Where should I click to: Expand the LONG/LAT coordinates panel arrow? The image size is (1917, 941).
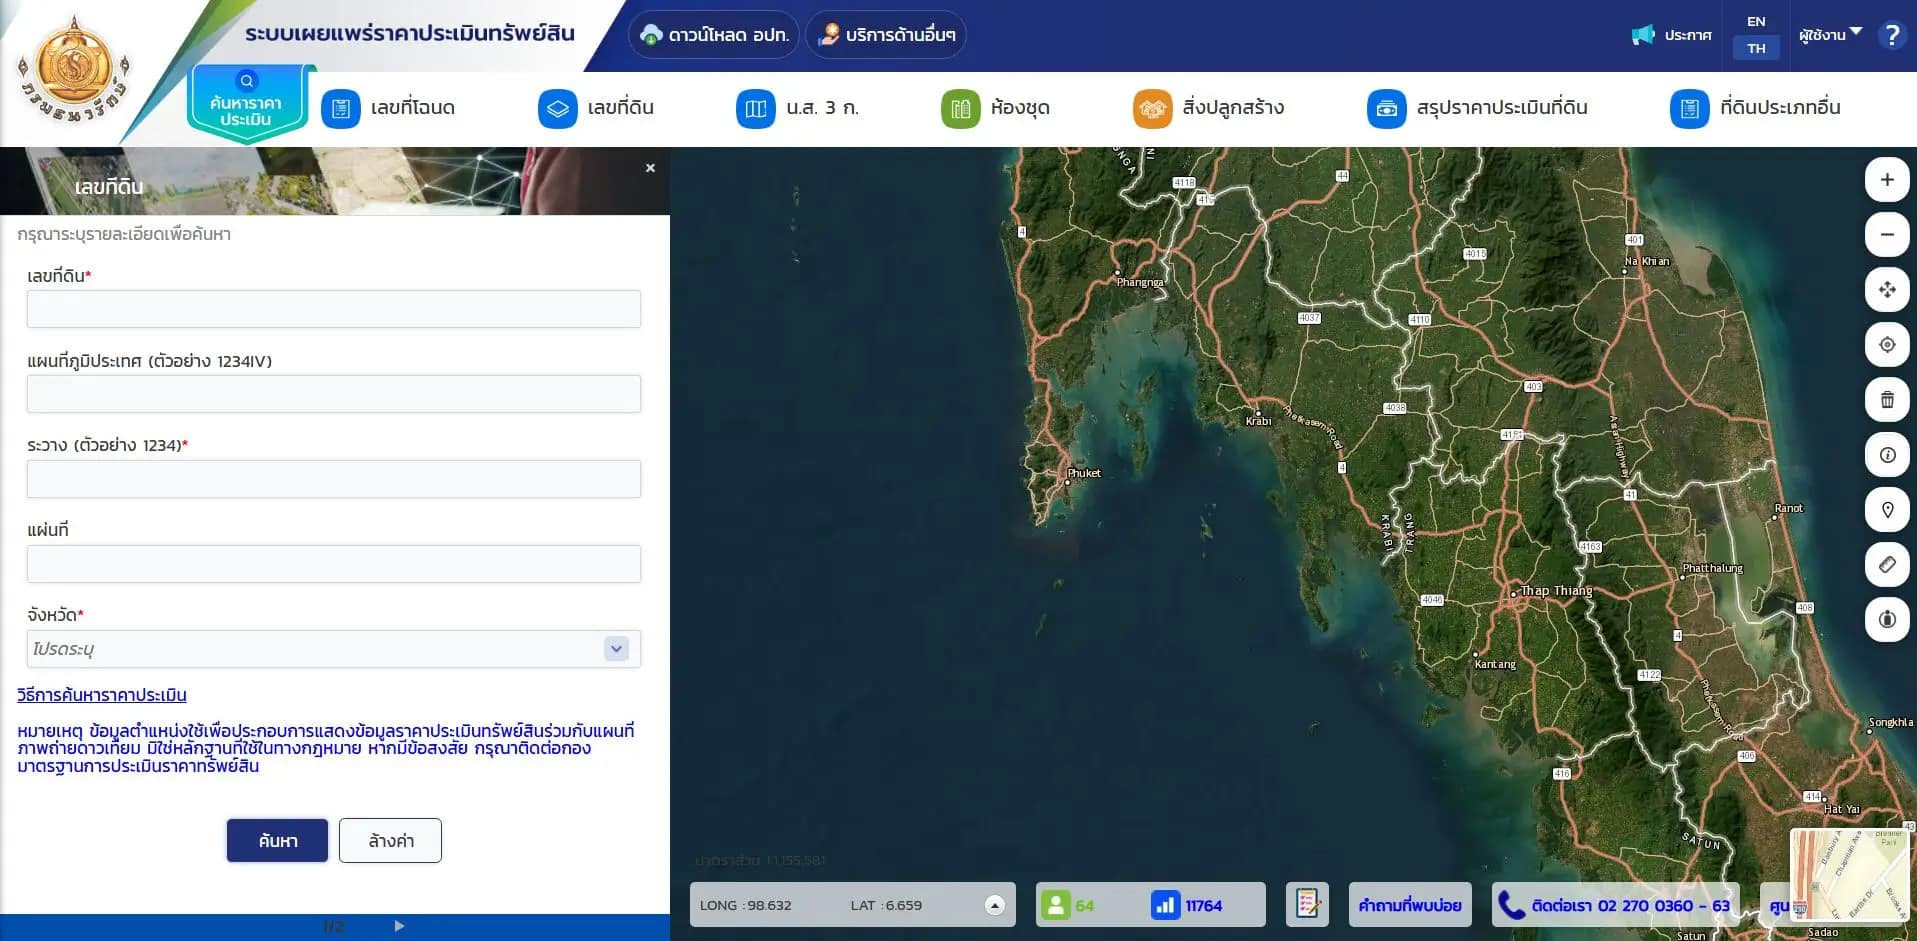tap(994, 905)
